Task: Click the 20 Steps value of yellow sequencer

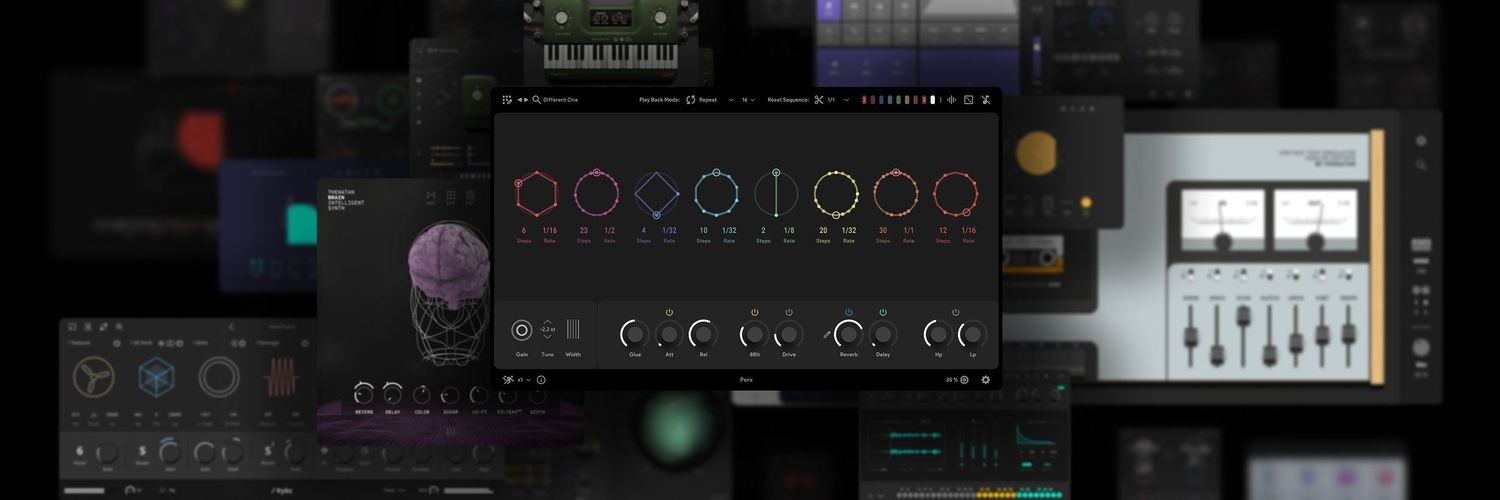Action: [823, 231]
